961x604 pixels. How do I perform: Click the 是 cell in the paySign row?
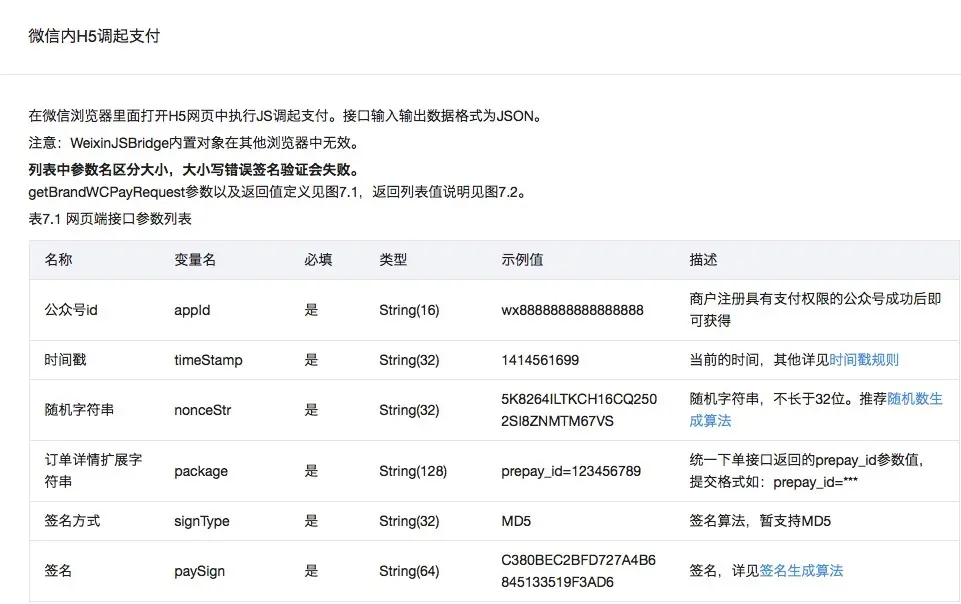311,570
